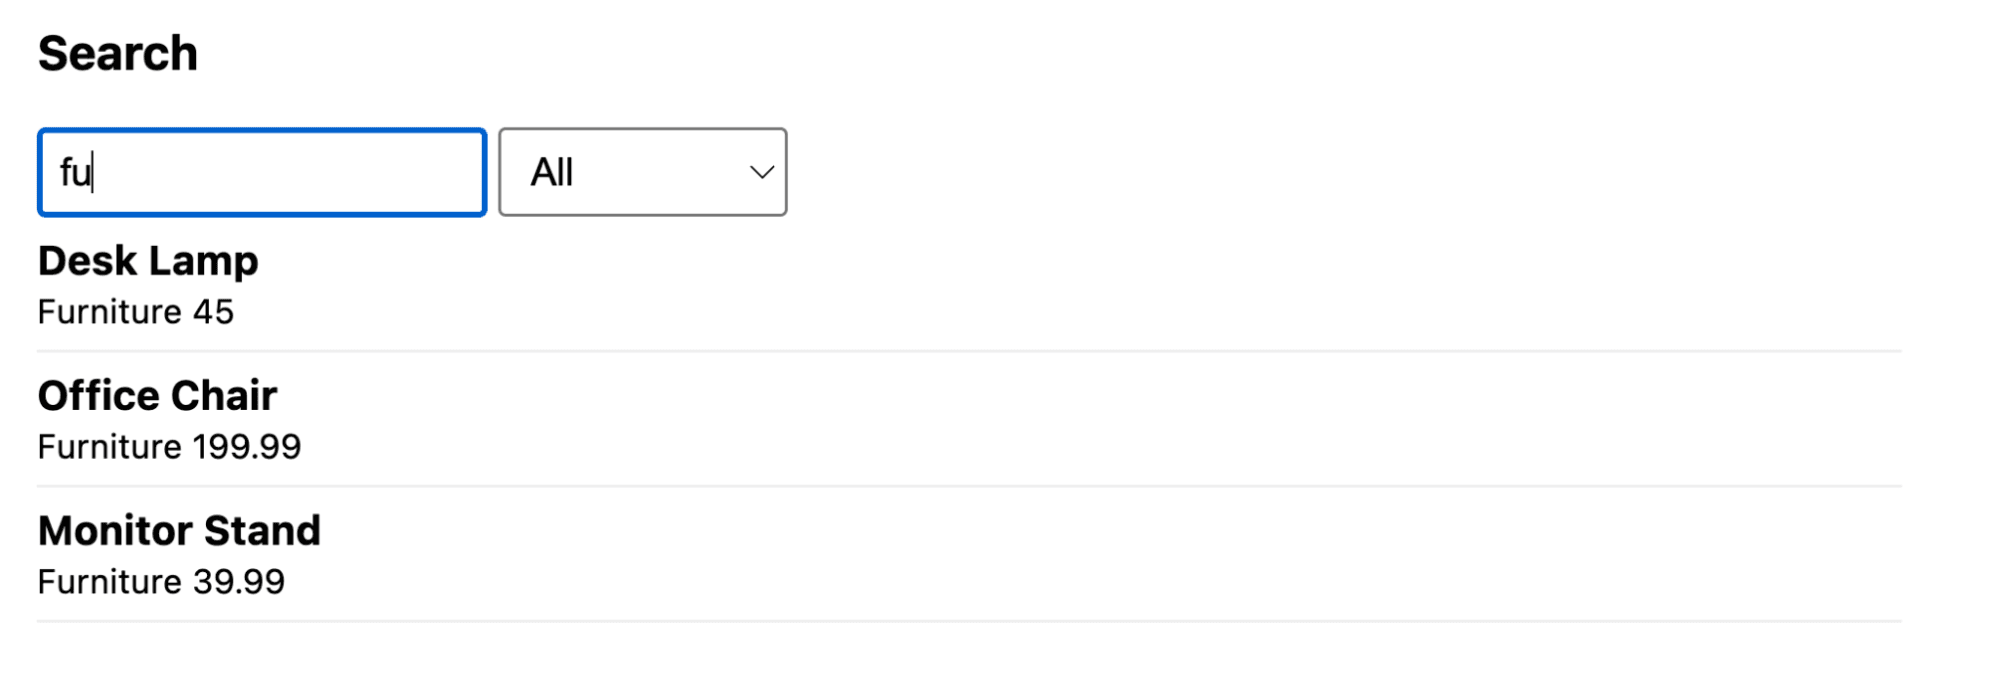Screen dimensions: 1999x700
Task: Expand the category filter selector
Action: (642, 172)
